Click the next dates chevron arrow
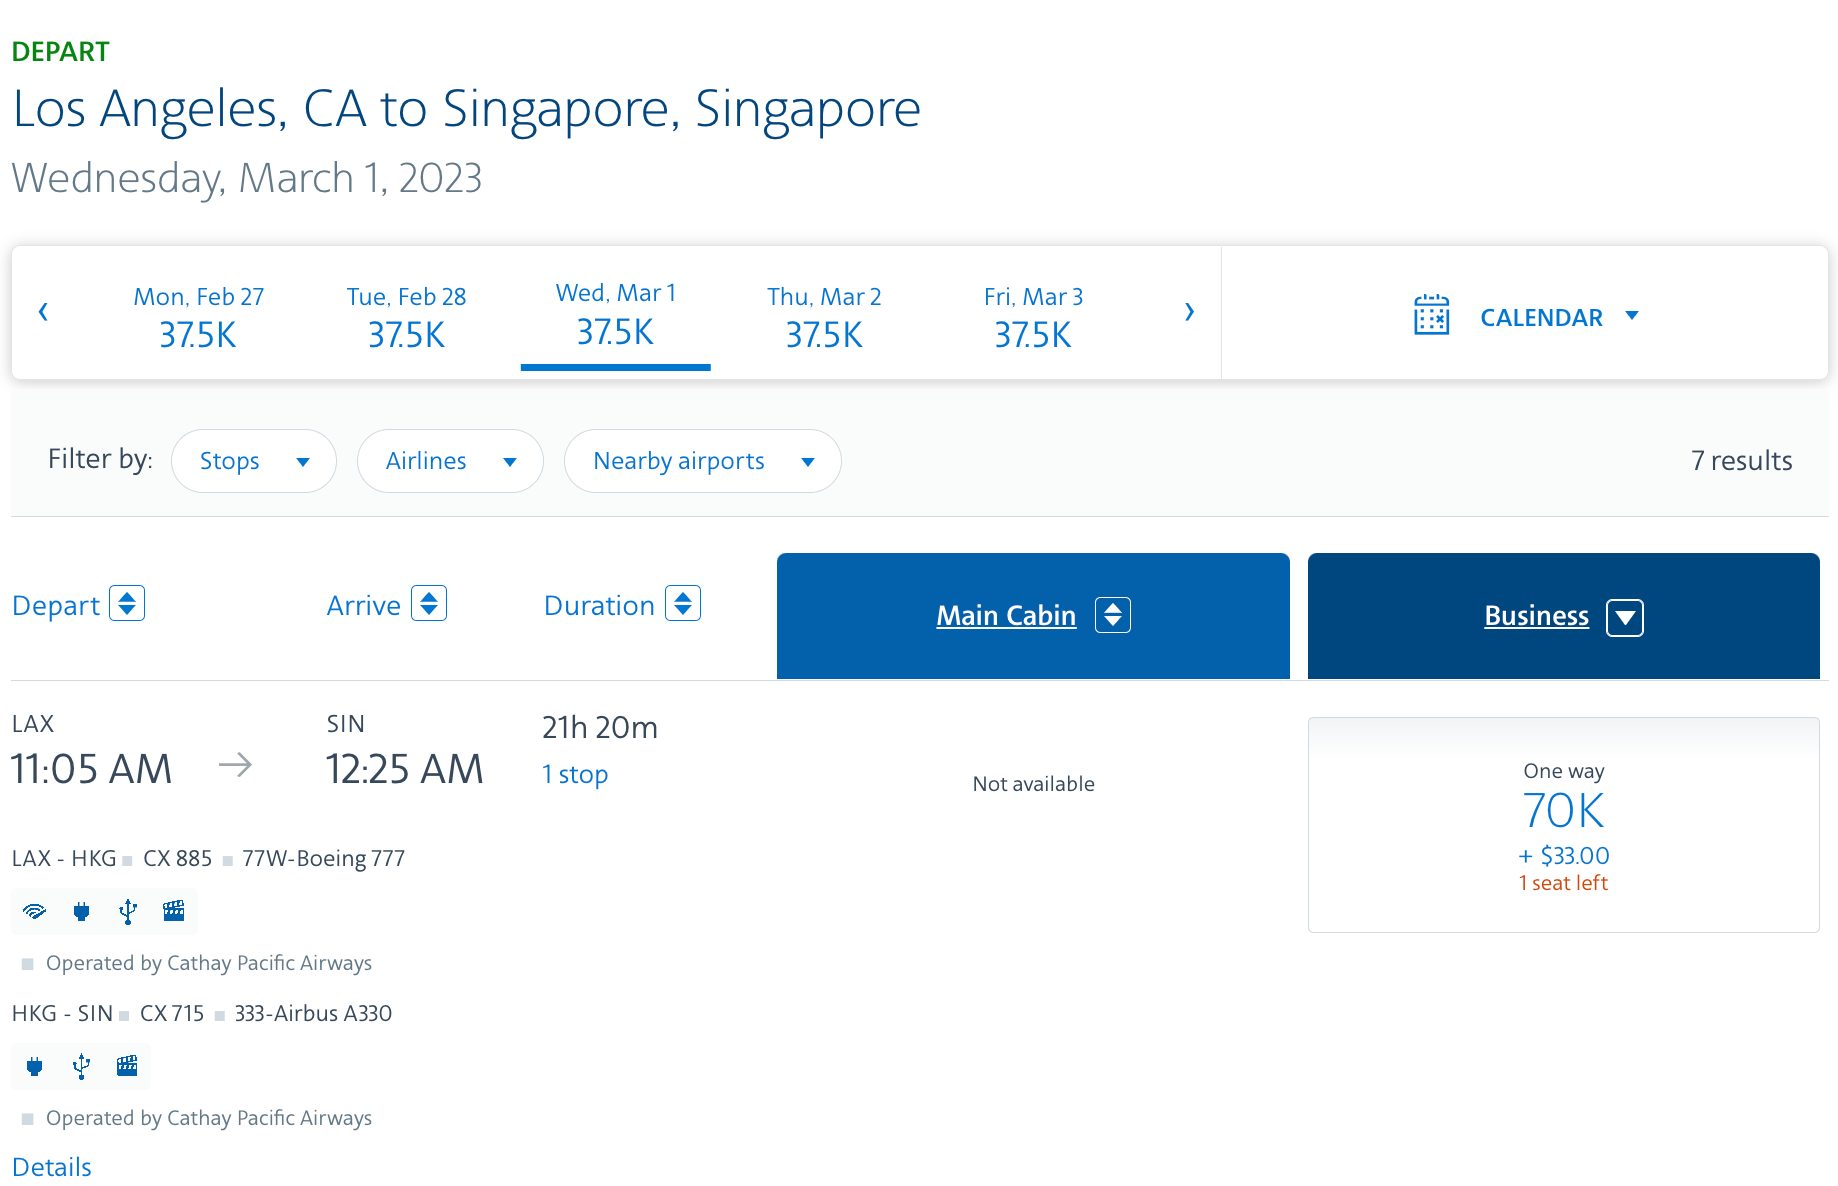This screenshot has width=1838, height=1186. [1189, 312]
